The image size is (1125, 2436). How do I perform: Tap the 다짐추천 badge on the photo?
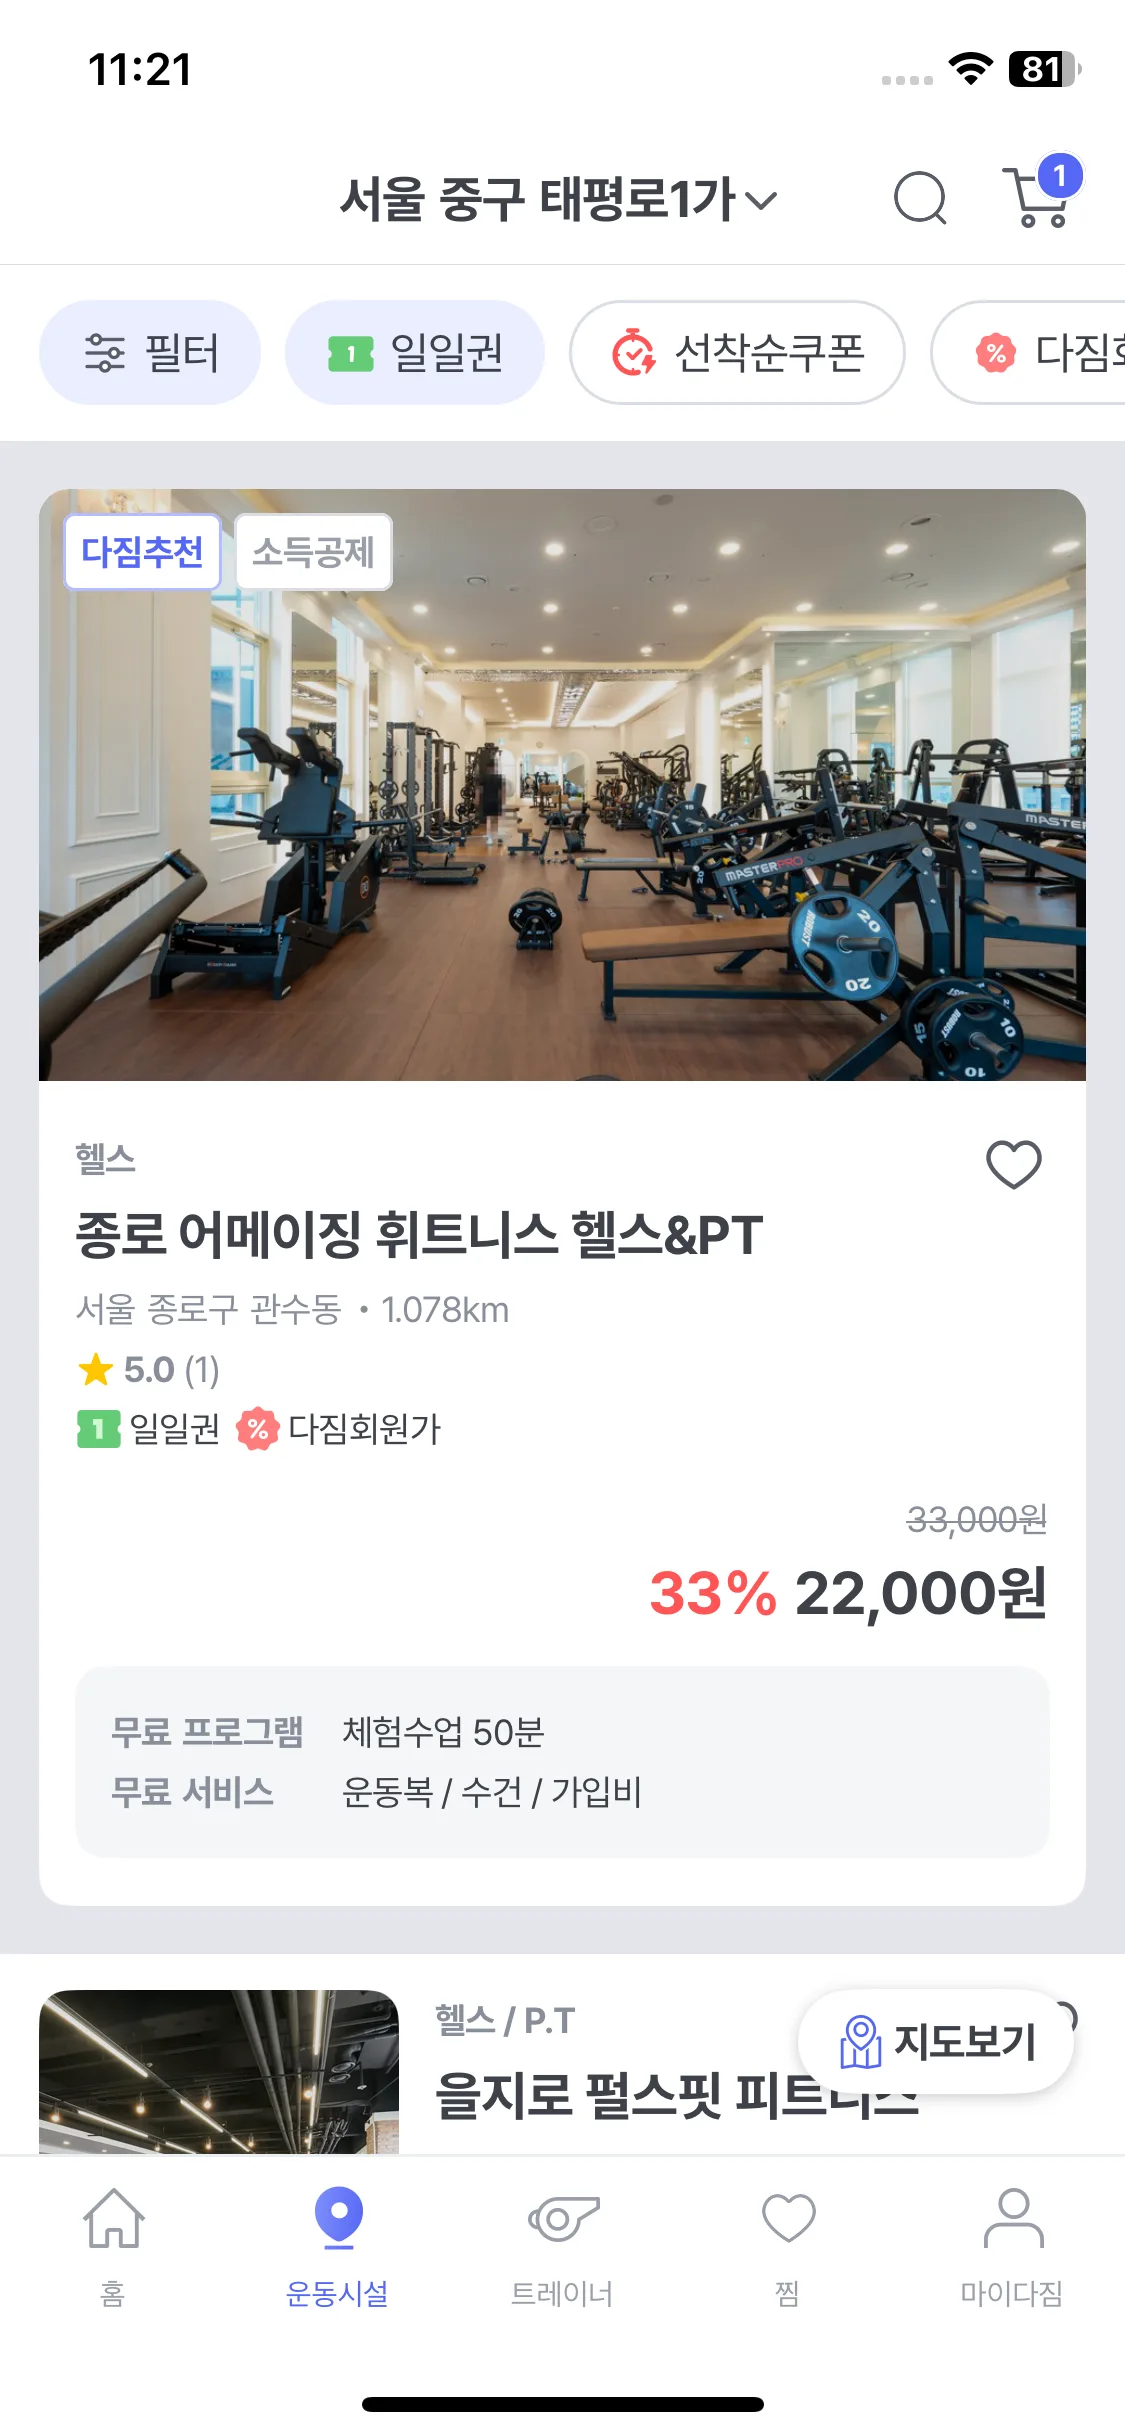point(142,552)
